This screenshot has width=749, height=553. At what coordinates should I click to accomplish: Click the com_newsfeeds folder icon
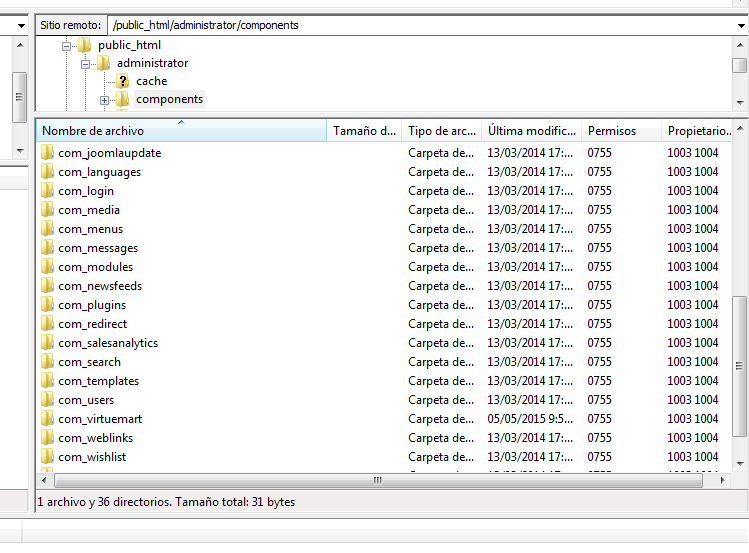tap(47, 286)
